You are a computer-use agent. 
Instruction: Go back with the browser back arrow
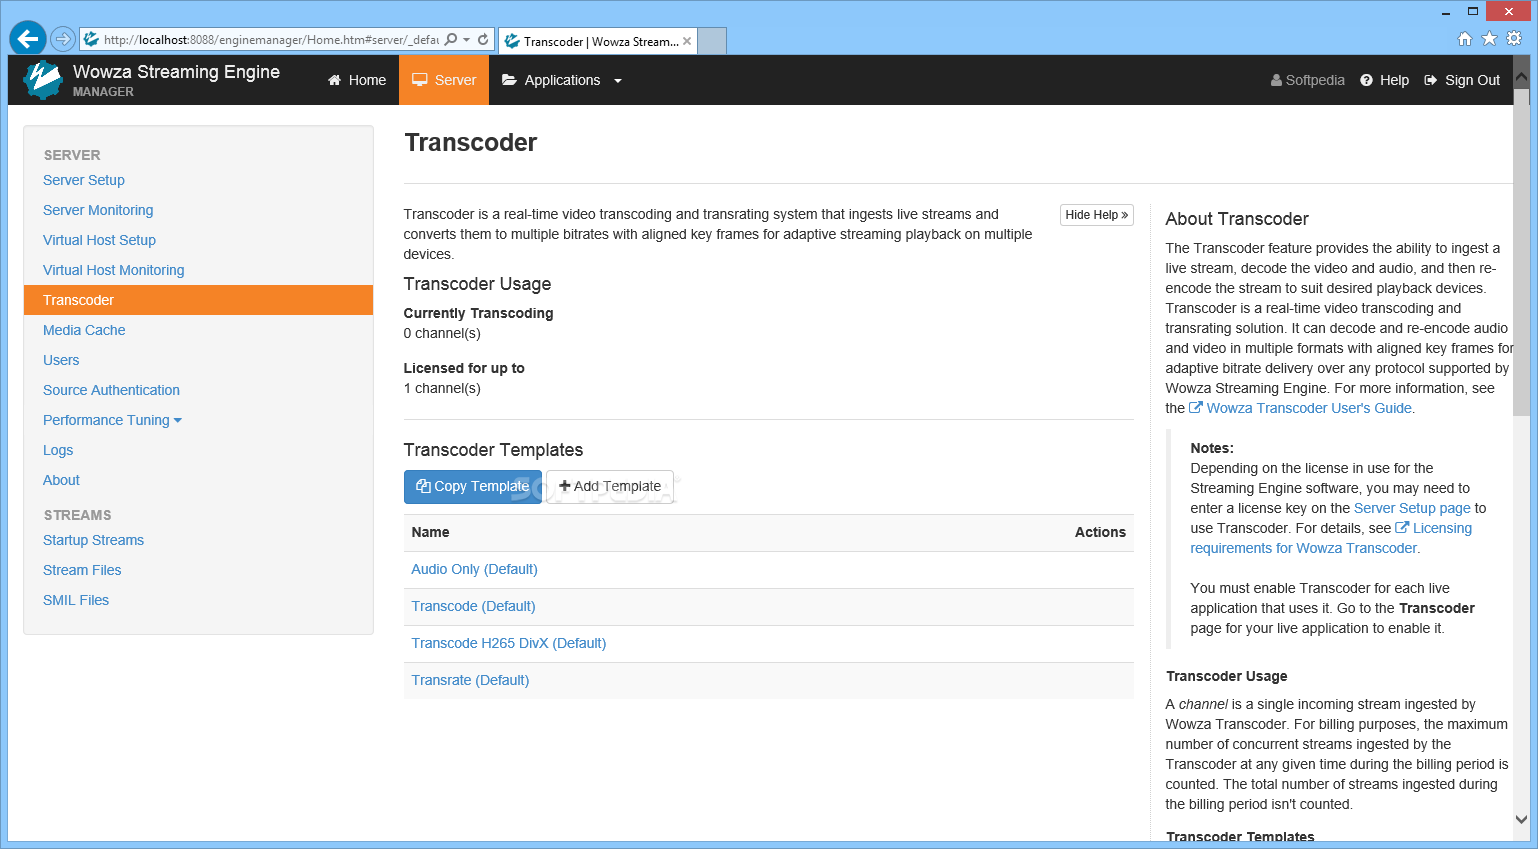27,39
